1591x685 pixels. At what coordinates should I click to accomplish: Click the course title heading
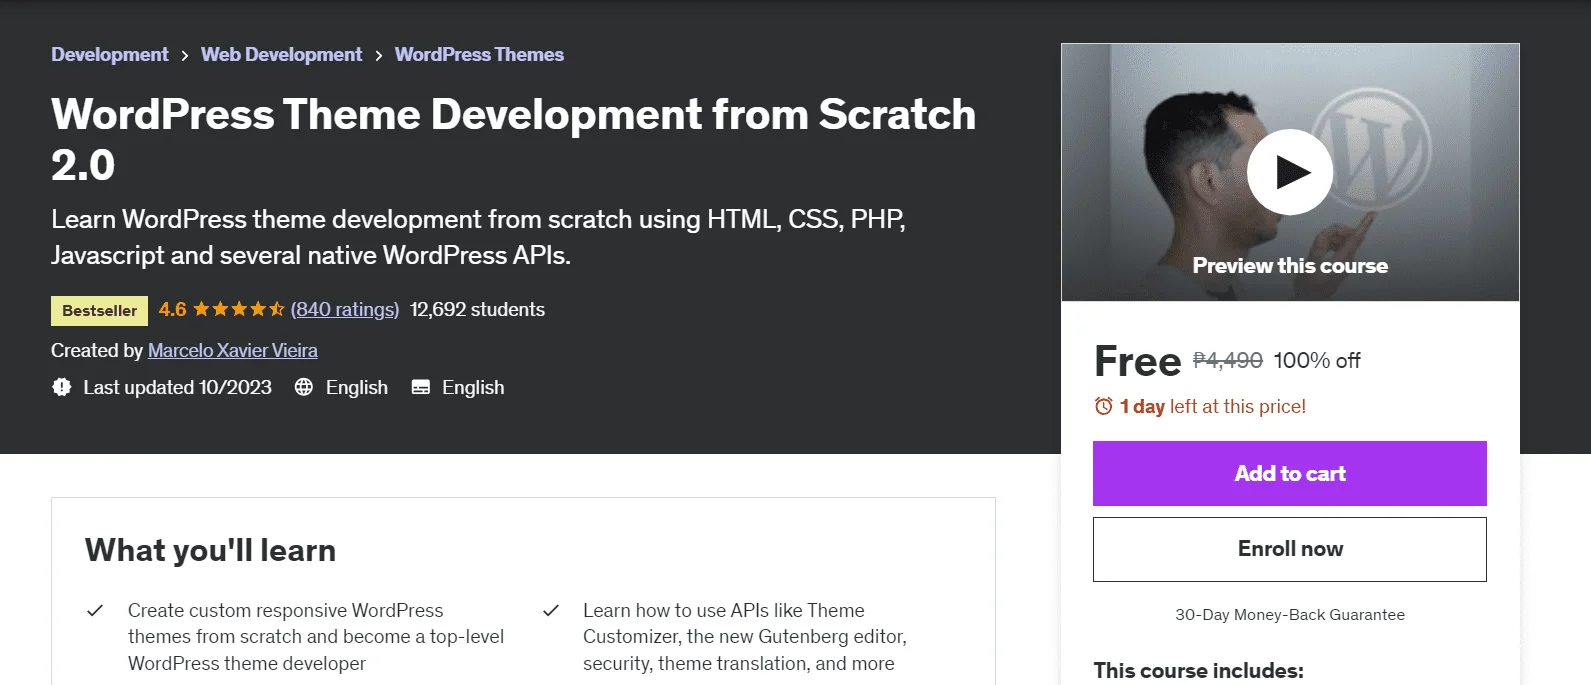coord(514,139)
